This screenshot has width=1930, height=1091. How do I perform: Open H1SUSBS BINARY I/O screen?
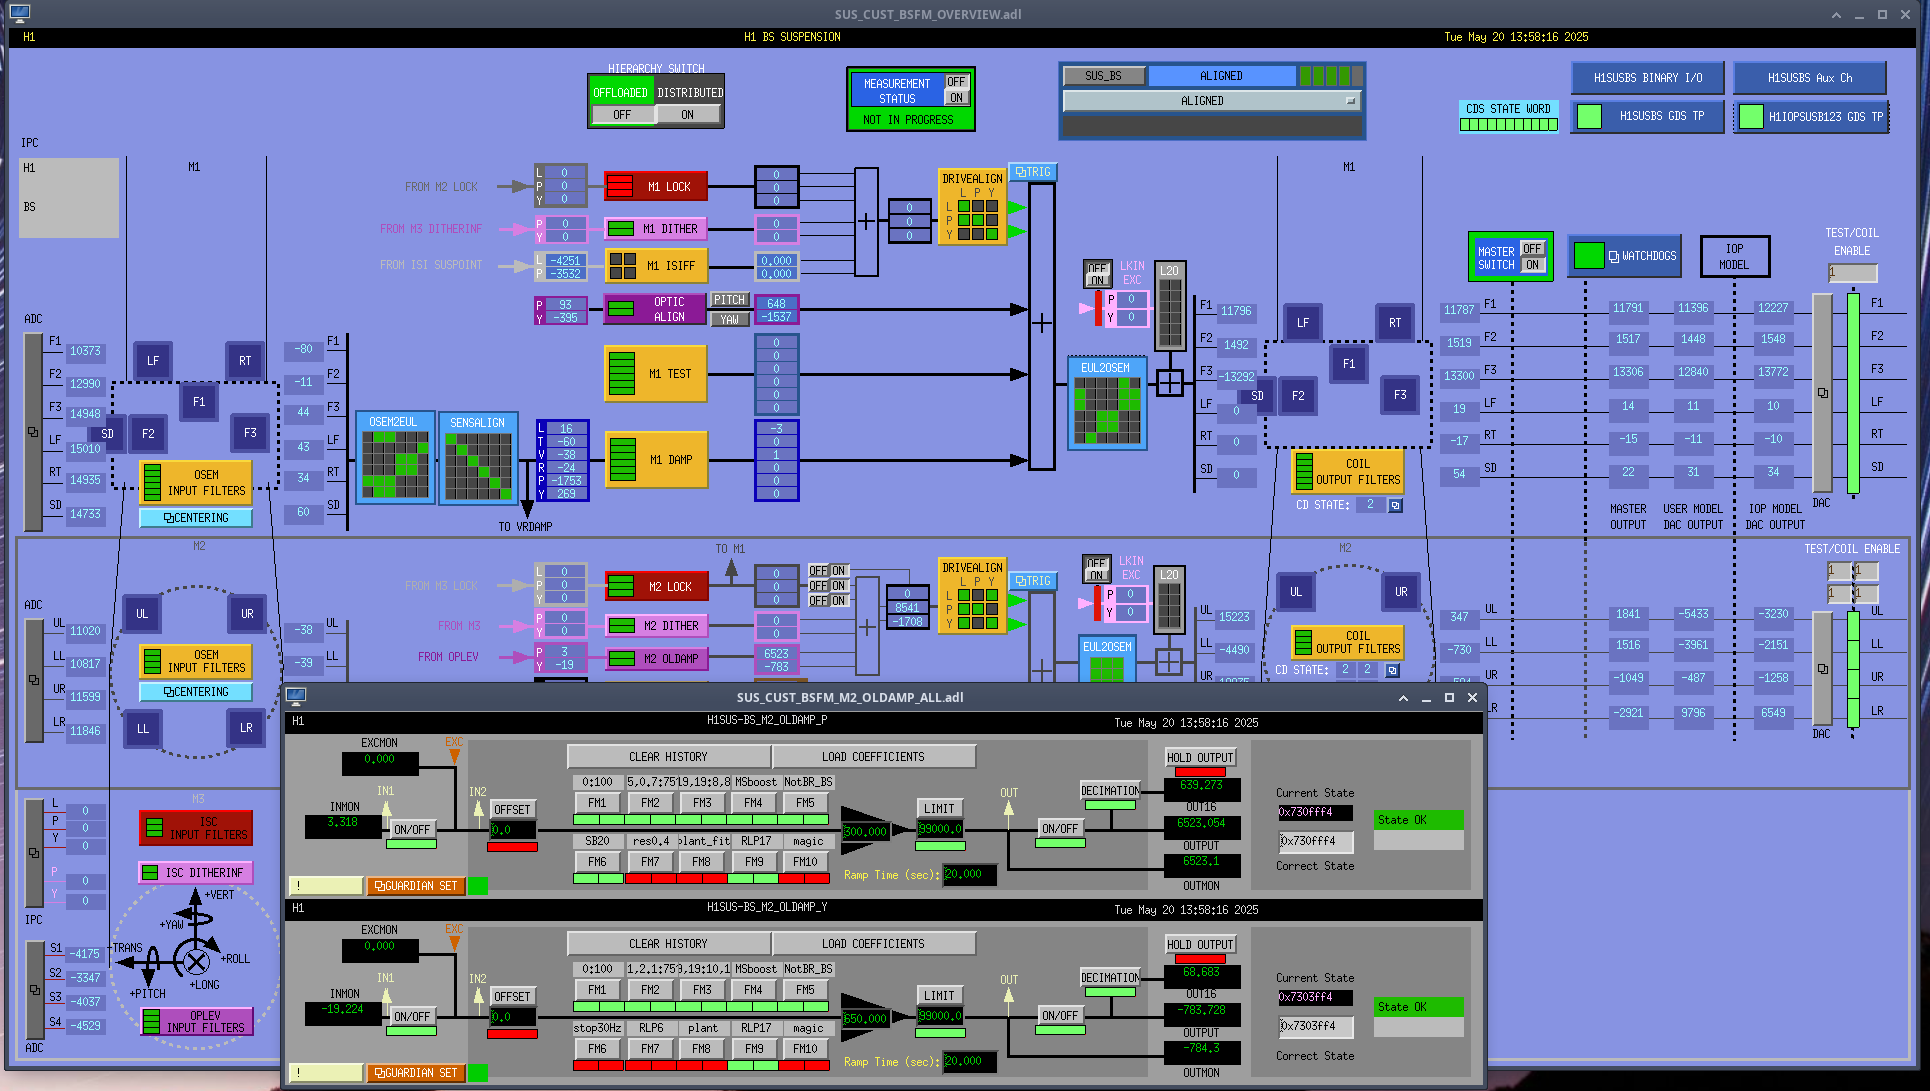(x=1648, y=77)
